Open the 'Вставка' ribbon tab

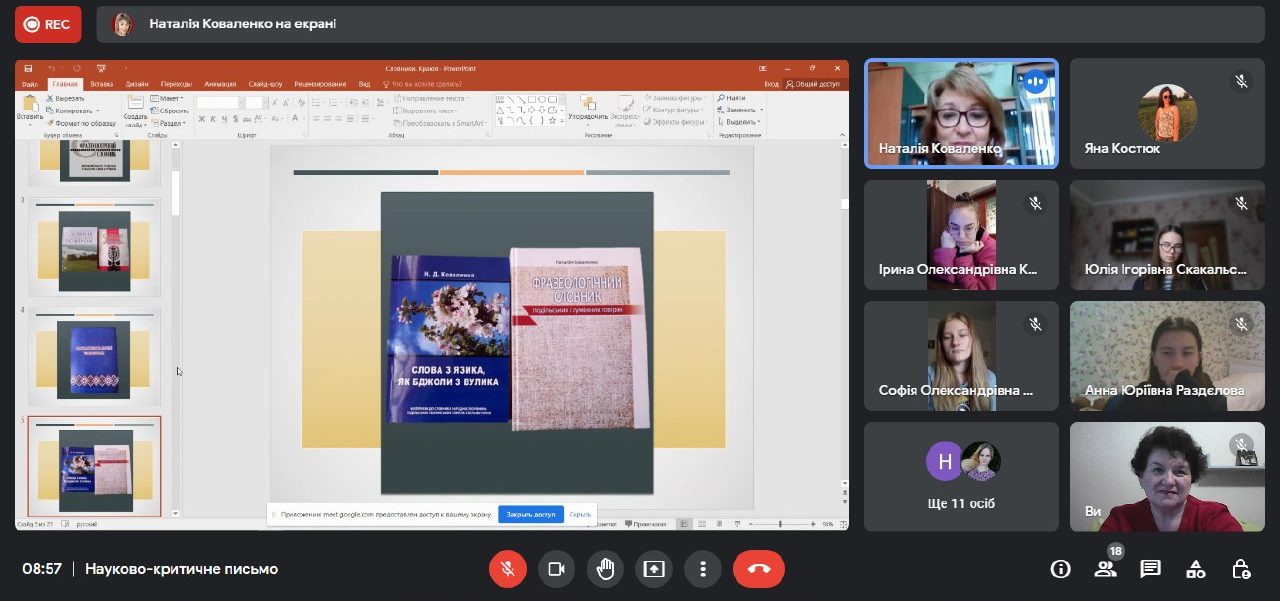[x=101, y=84]
